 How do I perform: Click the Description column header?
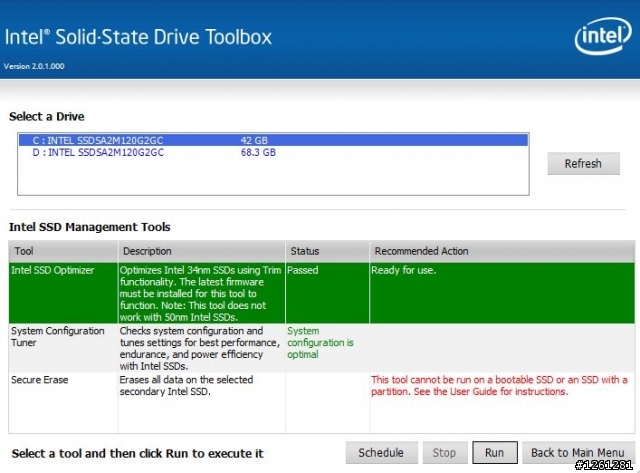[x=202, y=251]
